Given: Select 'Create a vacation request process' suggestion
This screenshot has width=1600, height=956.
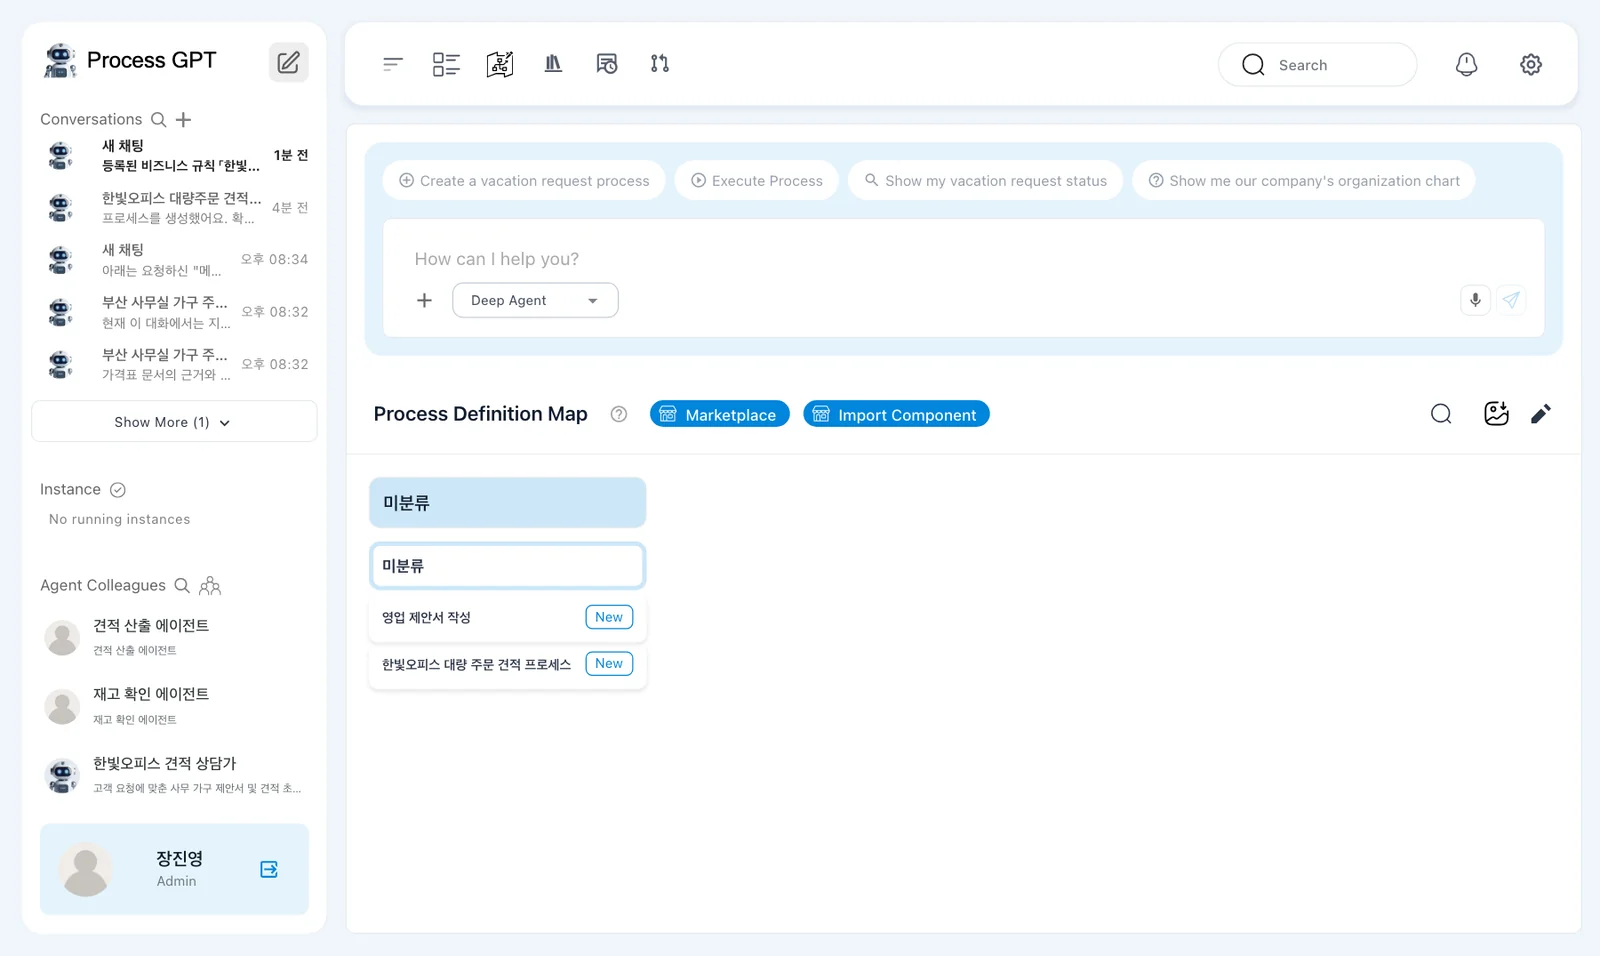Looking at the screenshot, I should point(524,181).
